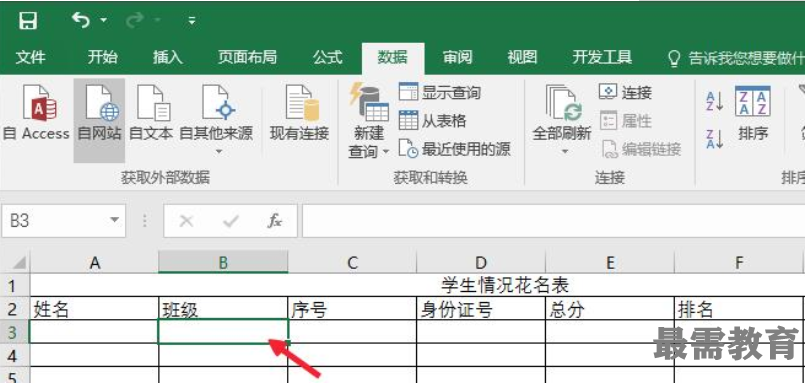
Task: Switch to the 插入 ribbon tab
Action: pos(167,58)
